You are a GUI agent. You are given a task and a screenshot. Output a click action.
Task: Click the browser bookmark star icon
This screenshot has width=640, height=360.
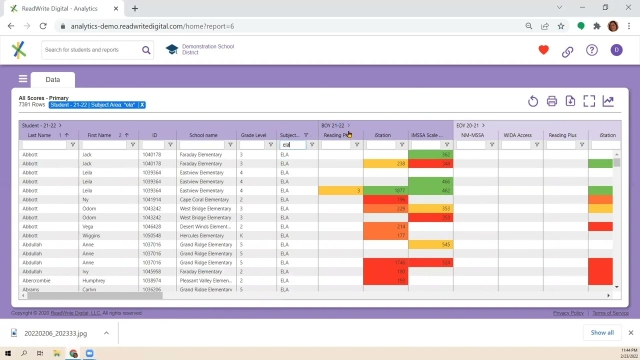[561, 26]
